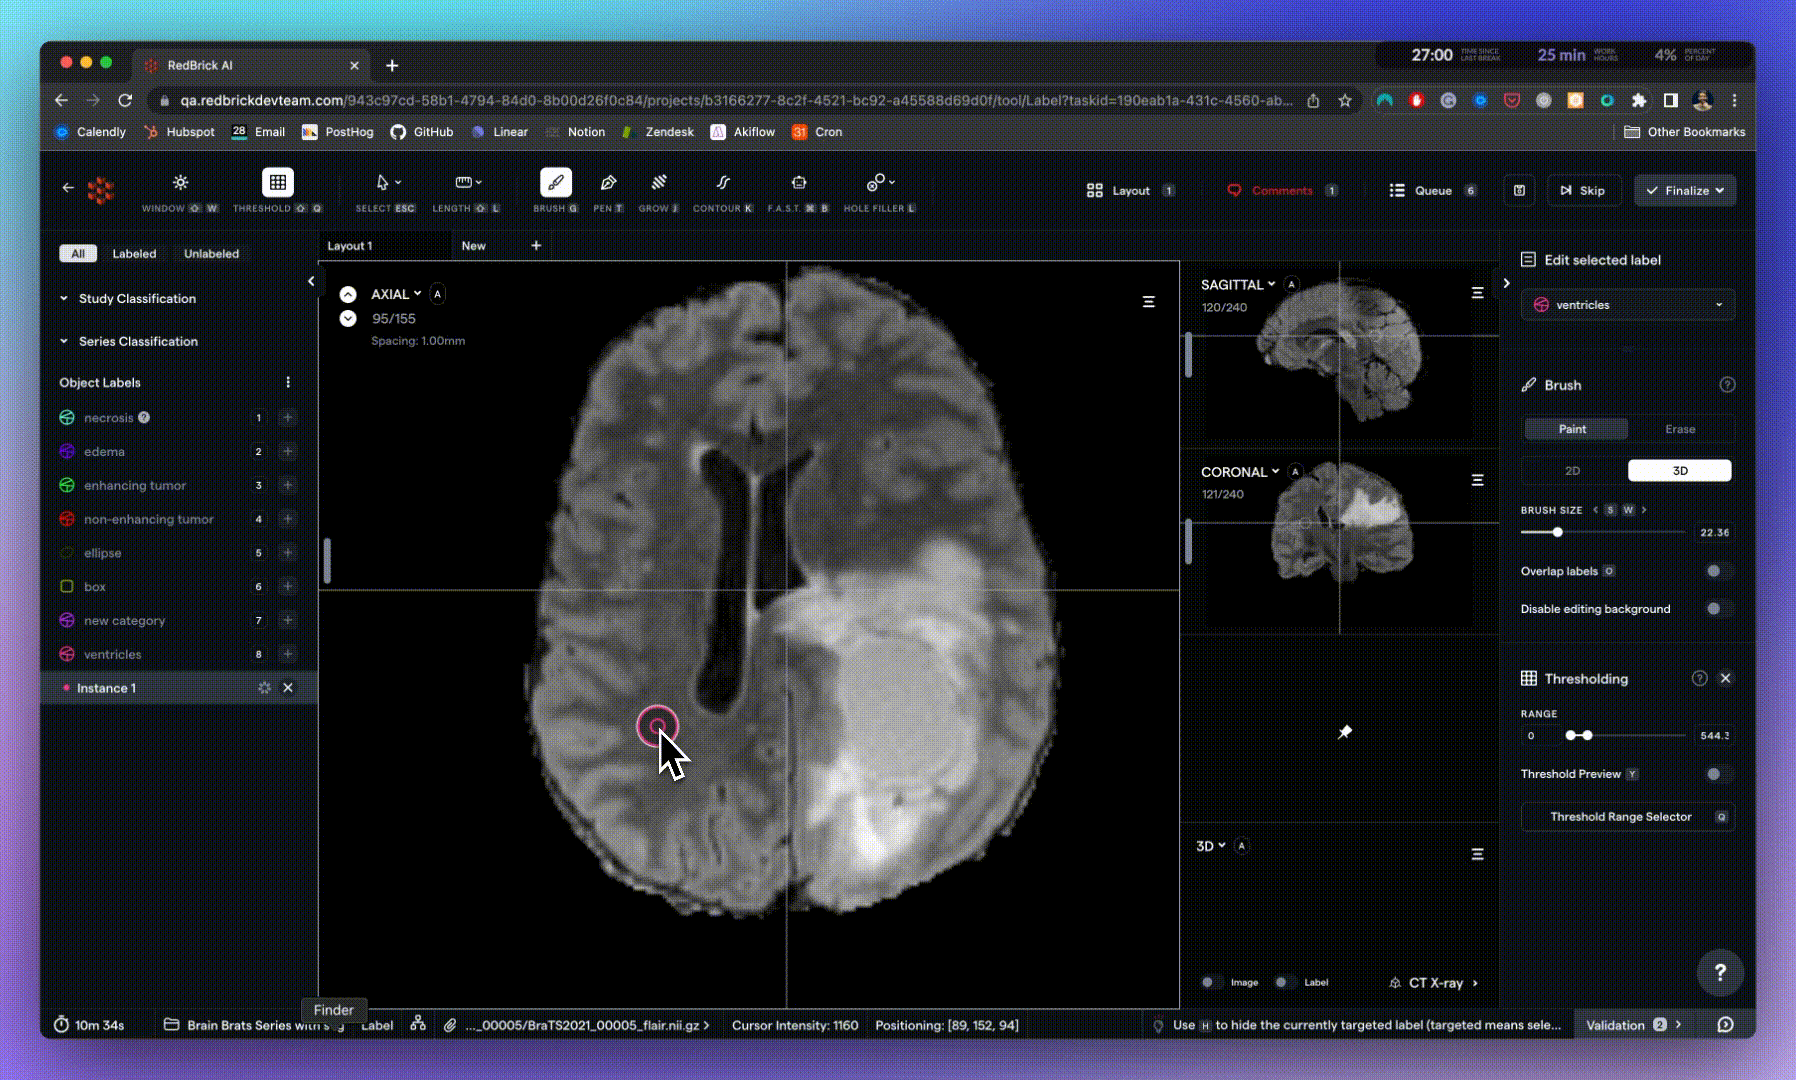Go back with the arrow beside the logo
1796x1080 pixels.
tap(67, 187)
